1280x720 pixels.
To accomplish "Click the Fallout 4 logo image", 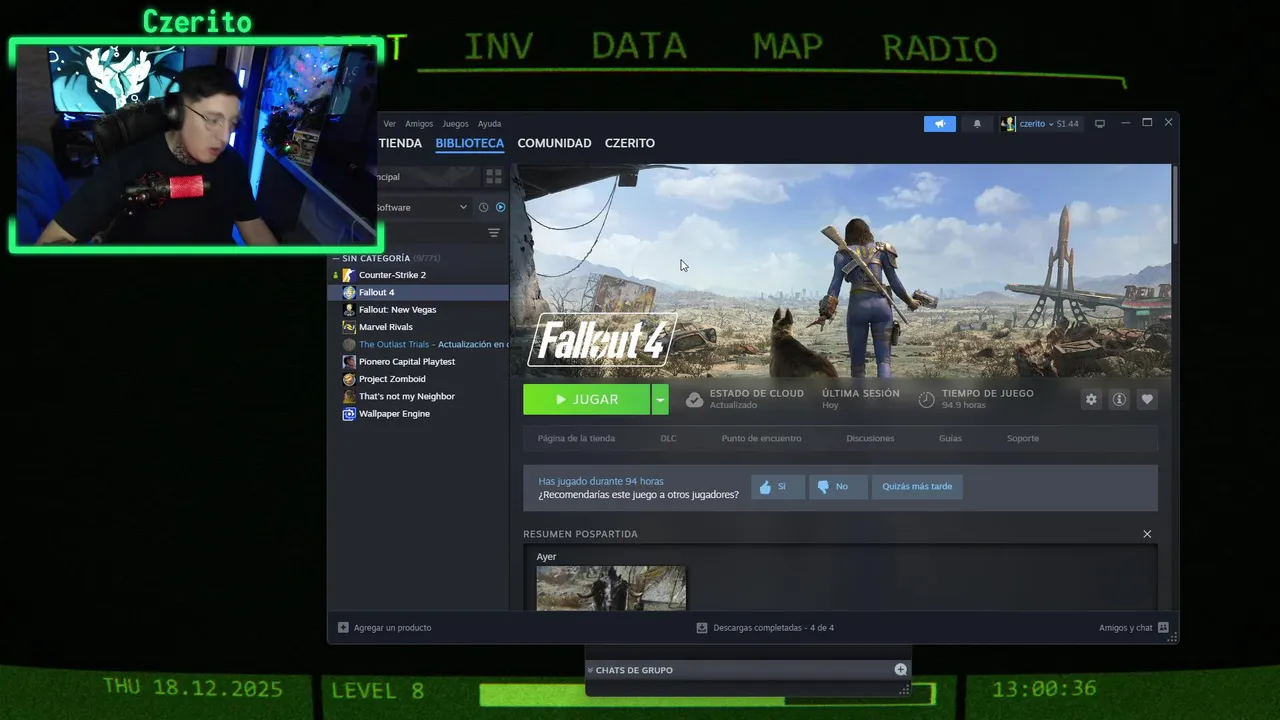I will (x=602, y=340).
